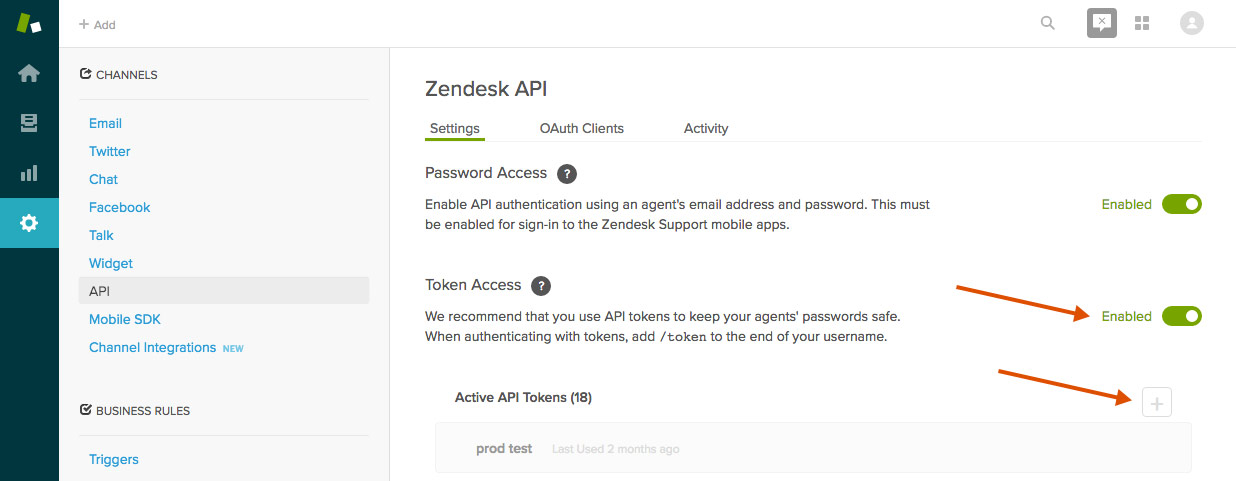Image resolution: width=1236 pixels, height=481 pixels.
Task: Open the user profile avatar
Action: coord(1191,23)
